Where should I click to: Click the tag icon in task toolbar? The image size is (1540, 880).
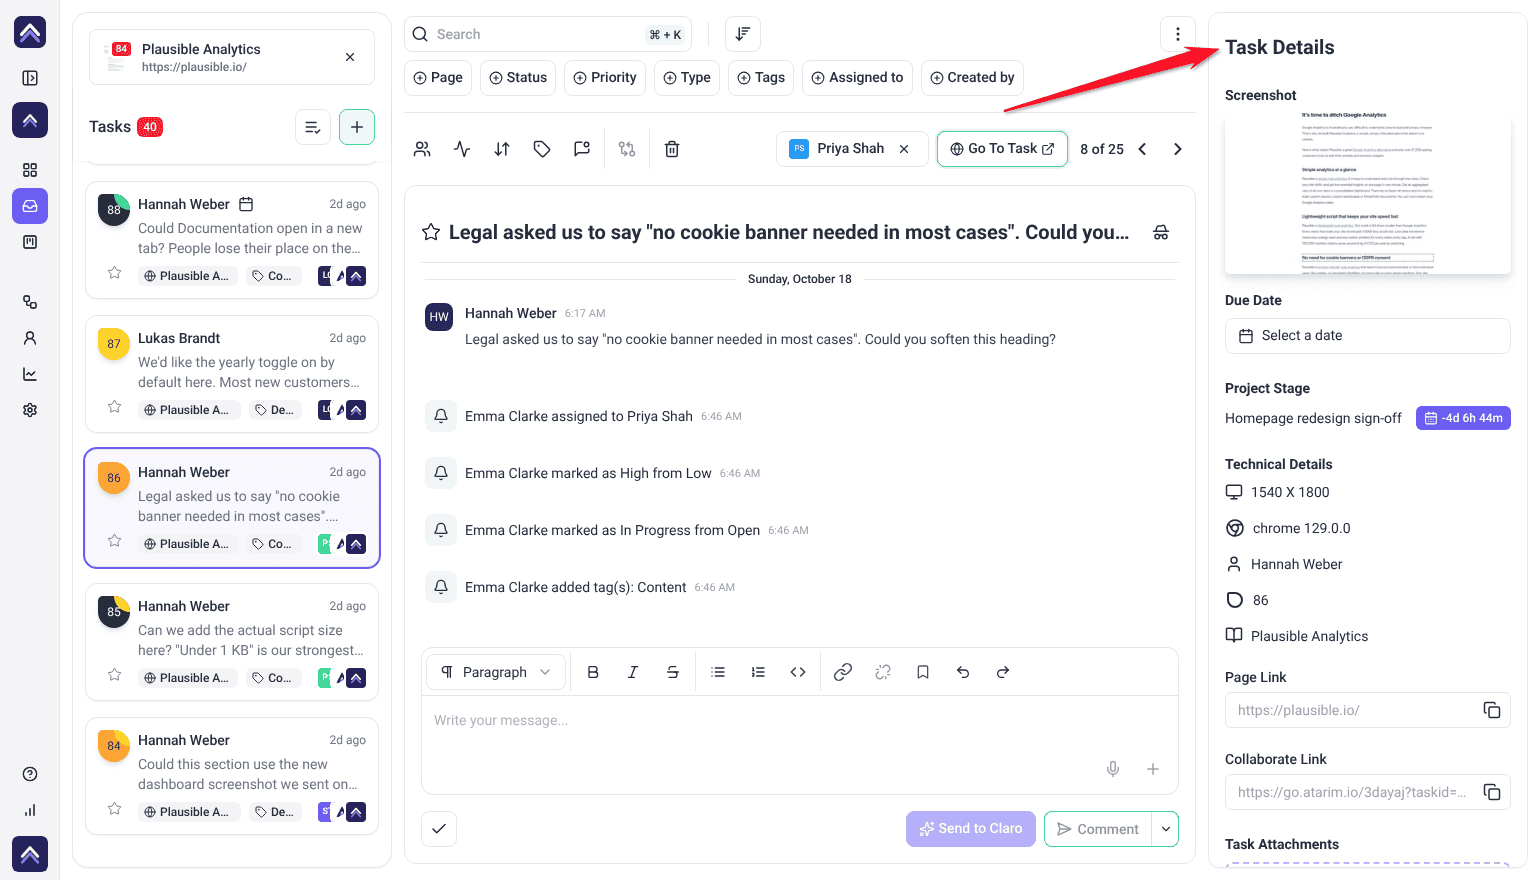[x=542, y=149]
